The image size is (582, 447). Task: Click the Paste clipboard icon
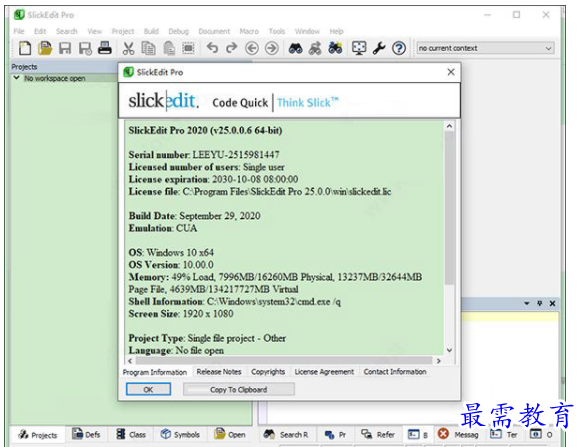tap(169, 48)
